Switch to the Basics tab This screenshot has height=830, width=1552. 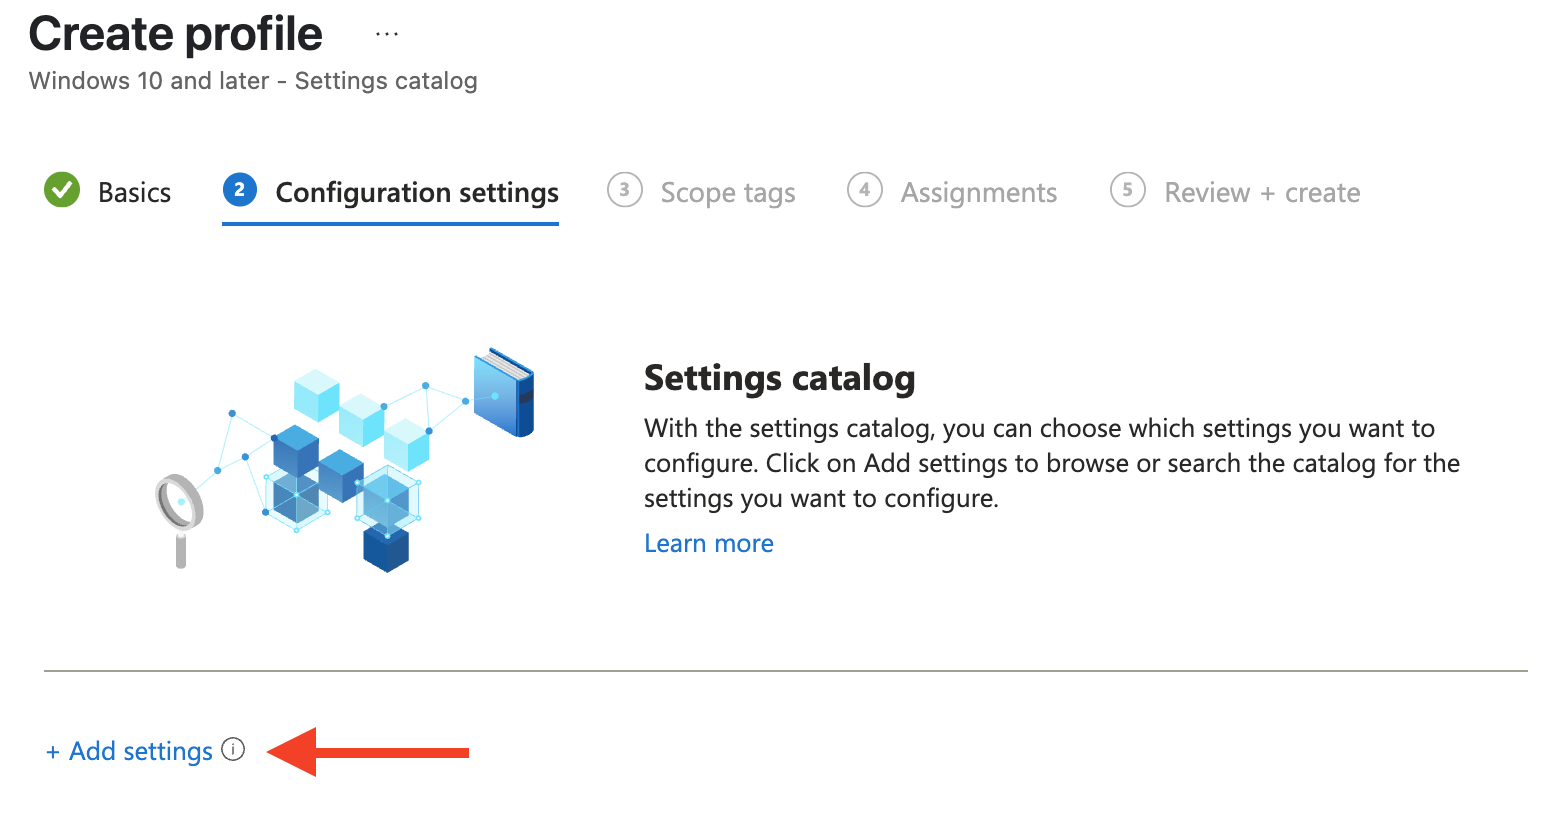[134, 191]
